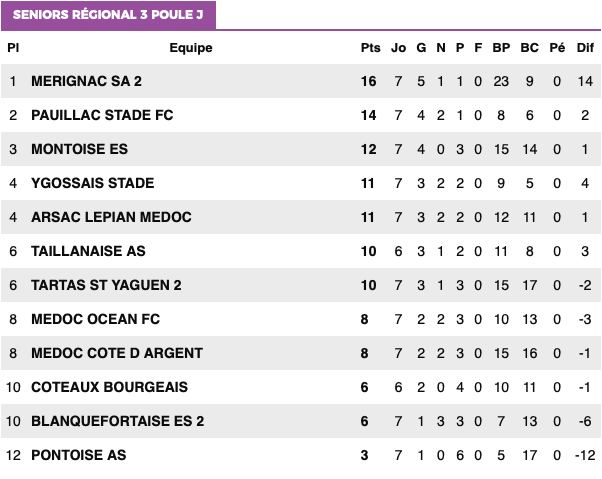
Task: Select MONTOISE ES in the standings
Action: tap(79, 149)
